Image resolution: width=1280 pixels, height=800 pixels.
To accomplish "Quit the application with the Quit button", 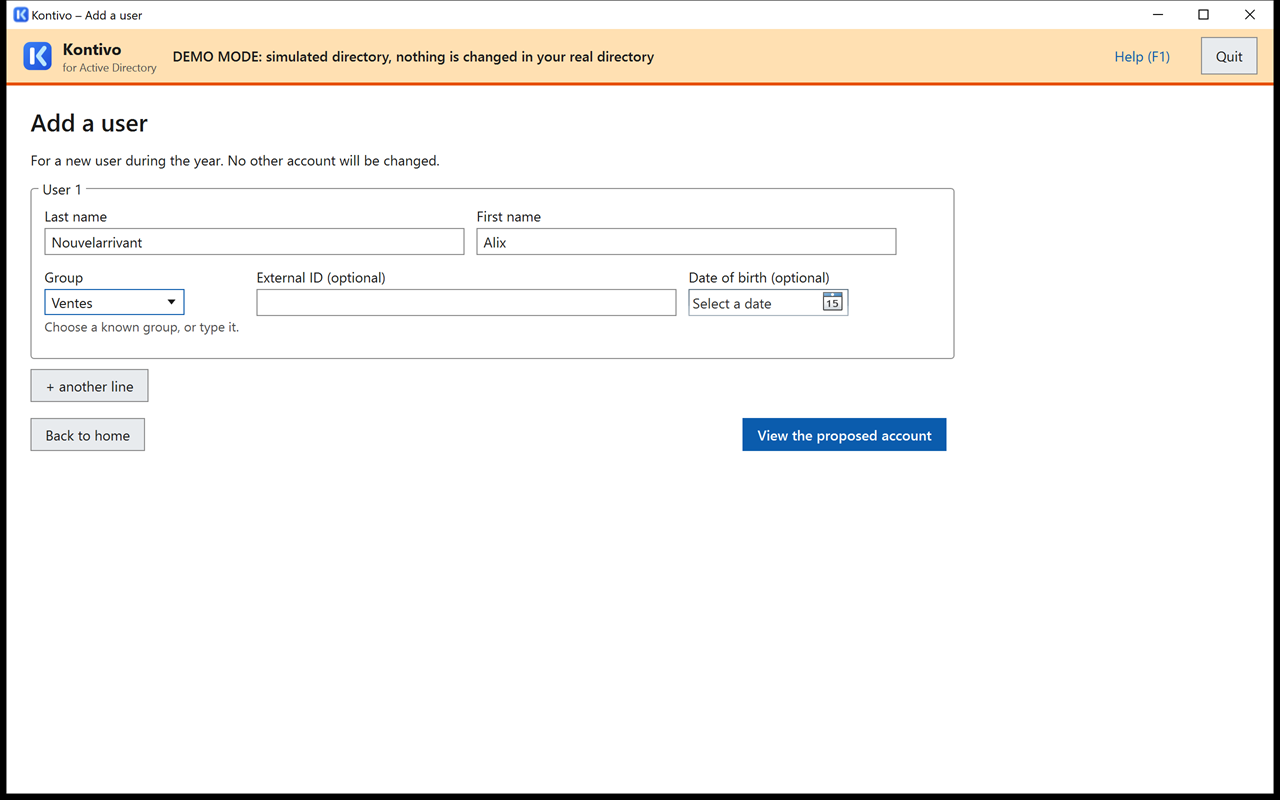I will 1229,57.
